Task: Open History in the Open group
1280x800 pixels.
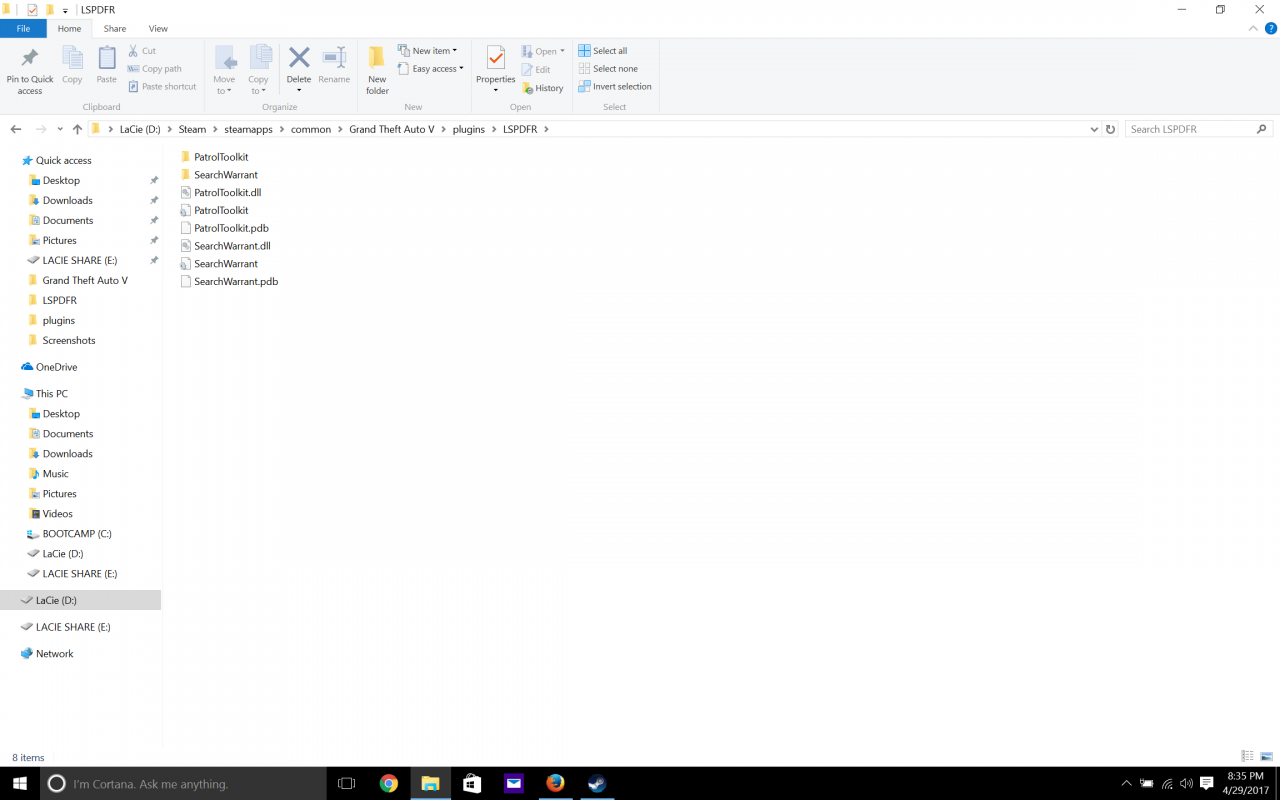Action: tap(543, 88)
